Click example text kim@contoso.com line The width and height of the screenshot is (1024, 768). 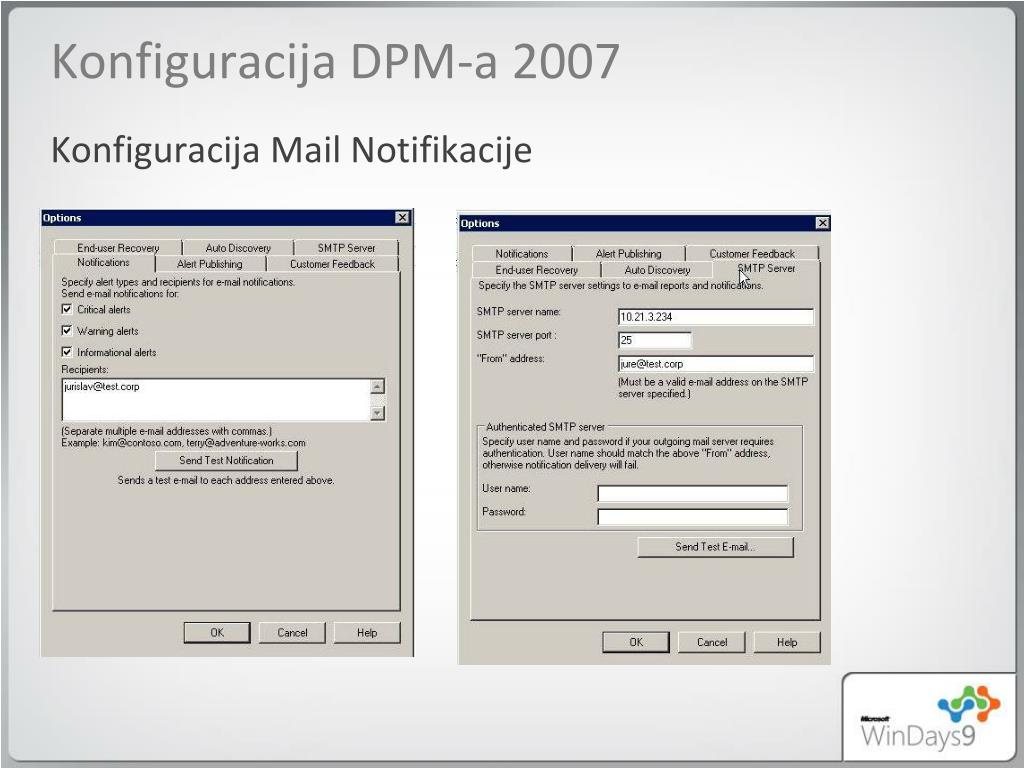coord(184,442)
